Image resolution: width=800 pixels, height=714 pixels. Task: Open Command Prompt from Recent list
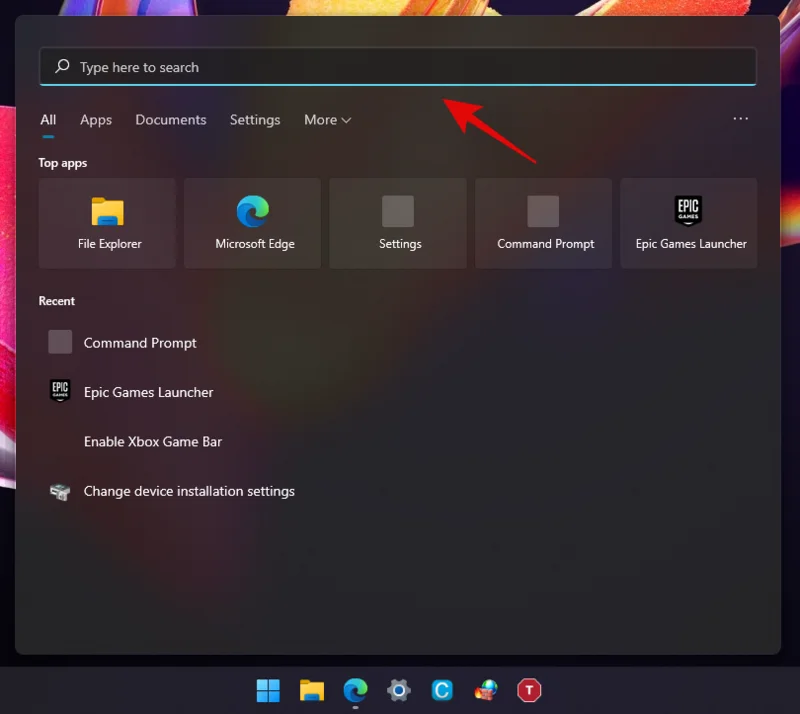140,343
